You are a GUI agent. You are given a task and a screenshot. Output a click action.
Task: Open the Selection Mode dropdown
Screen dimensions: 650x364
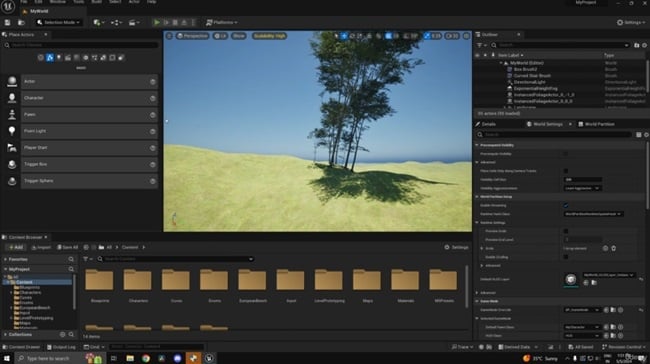click(x=58, y=22)
